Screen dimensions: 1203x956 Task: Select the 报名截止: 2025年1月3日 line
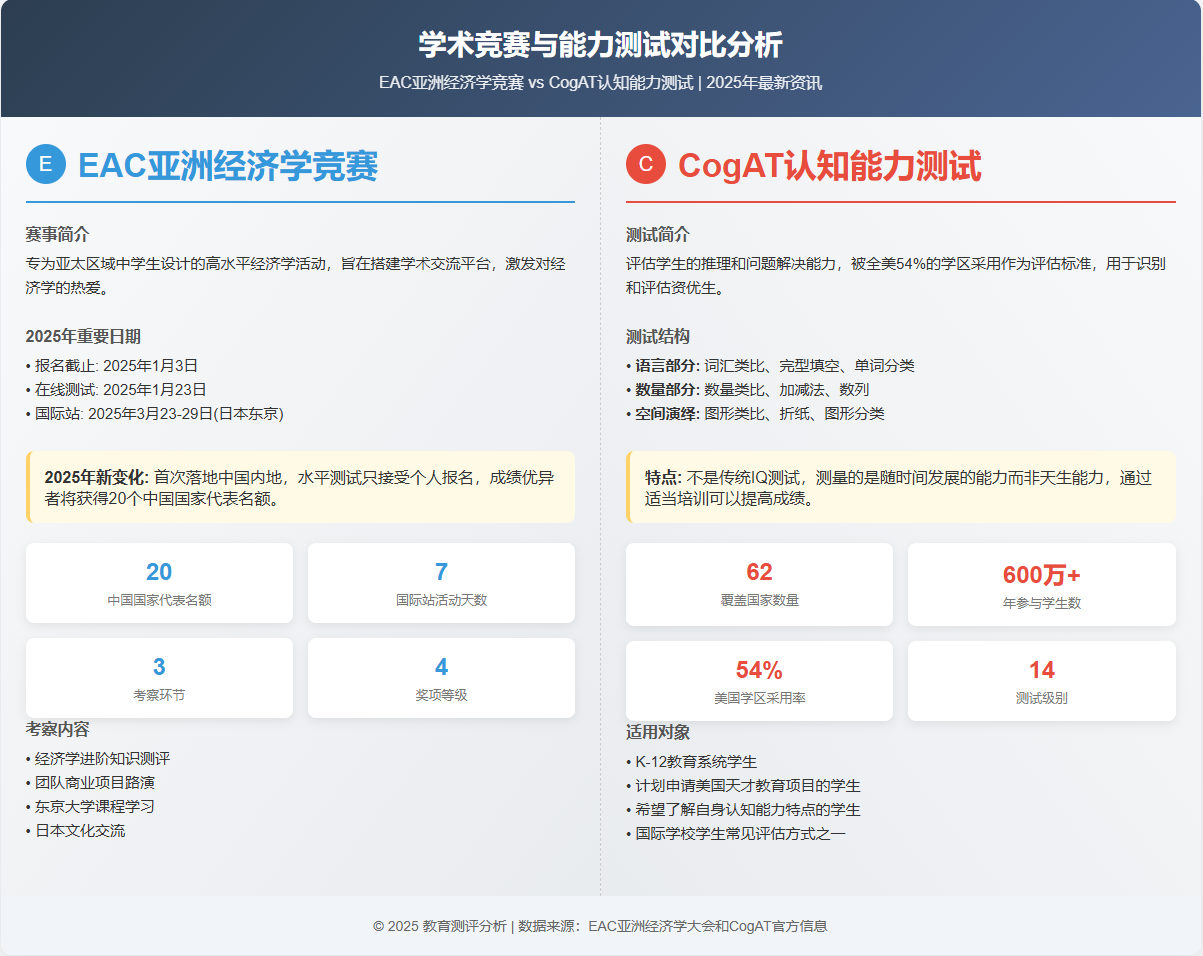(112, 366)
